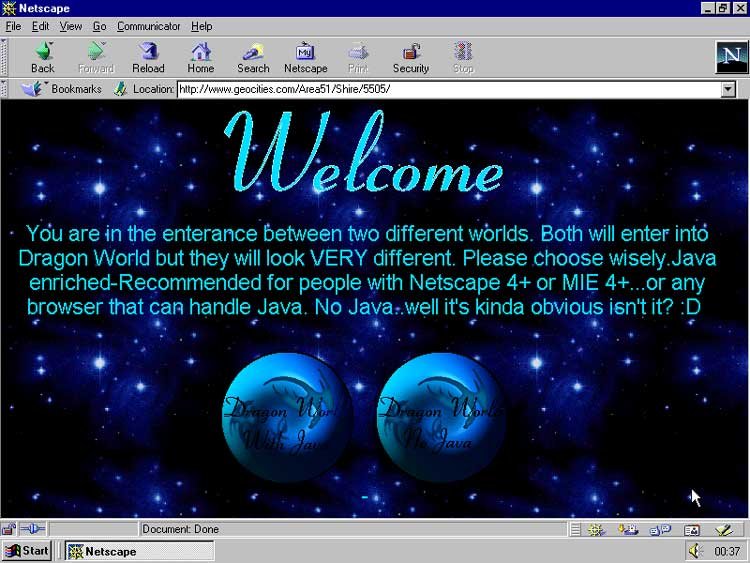750x563 pixels.
Task: Open Composer from the component bar
Action: [x=724, y=529]
